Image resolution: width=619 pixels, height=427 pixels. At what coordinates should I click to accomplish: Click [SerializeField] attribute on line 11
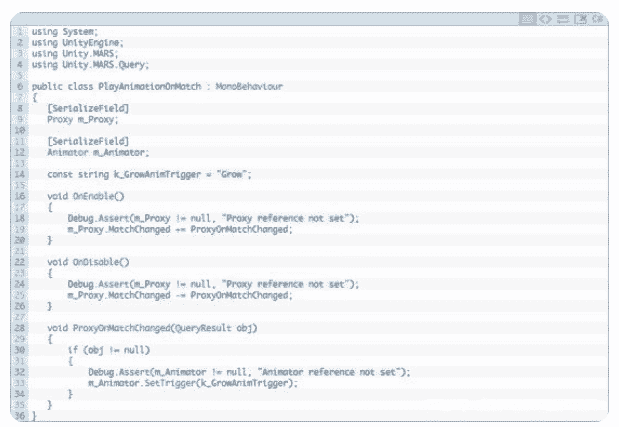click(88, 142)
